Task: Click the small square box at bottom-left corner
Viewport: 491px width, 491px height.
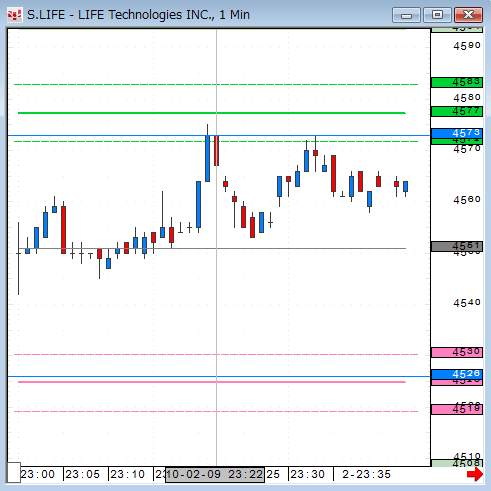Action: pos(14,472)
